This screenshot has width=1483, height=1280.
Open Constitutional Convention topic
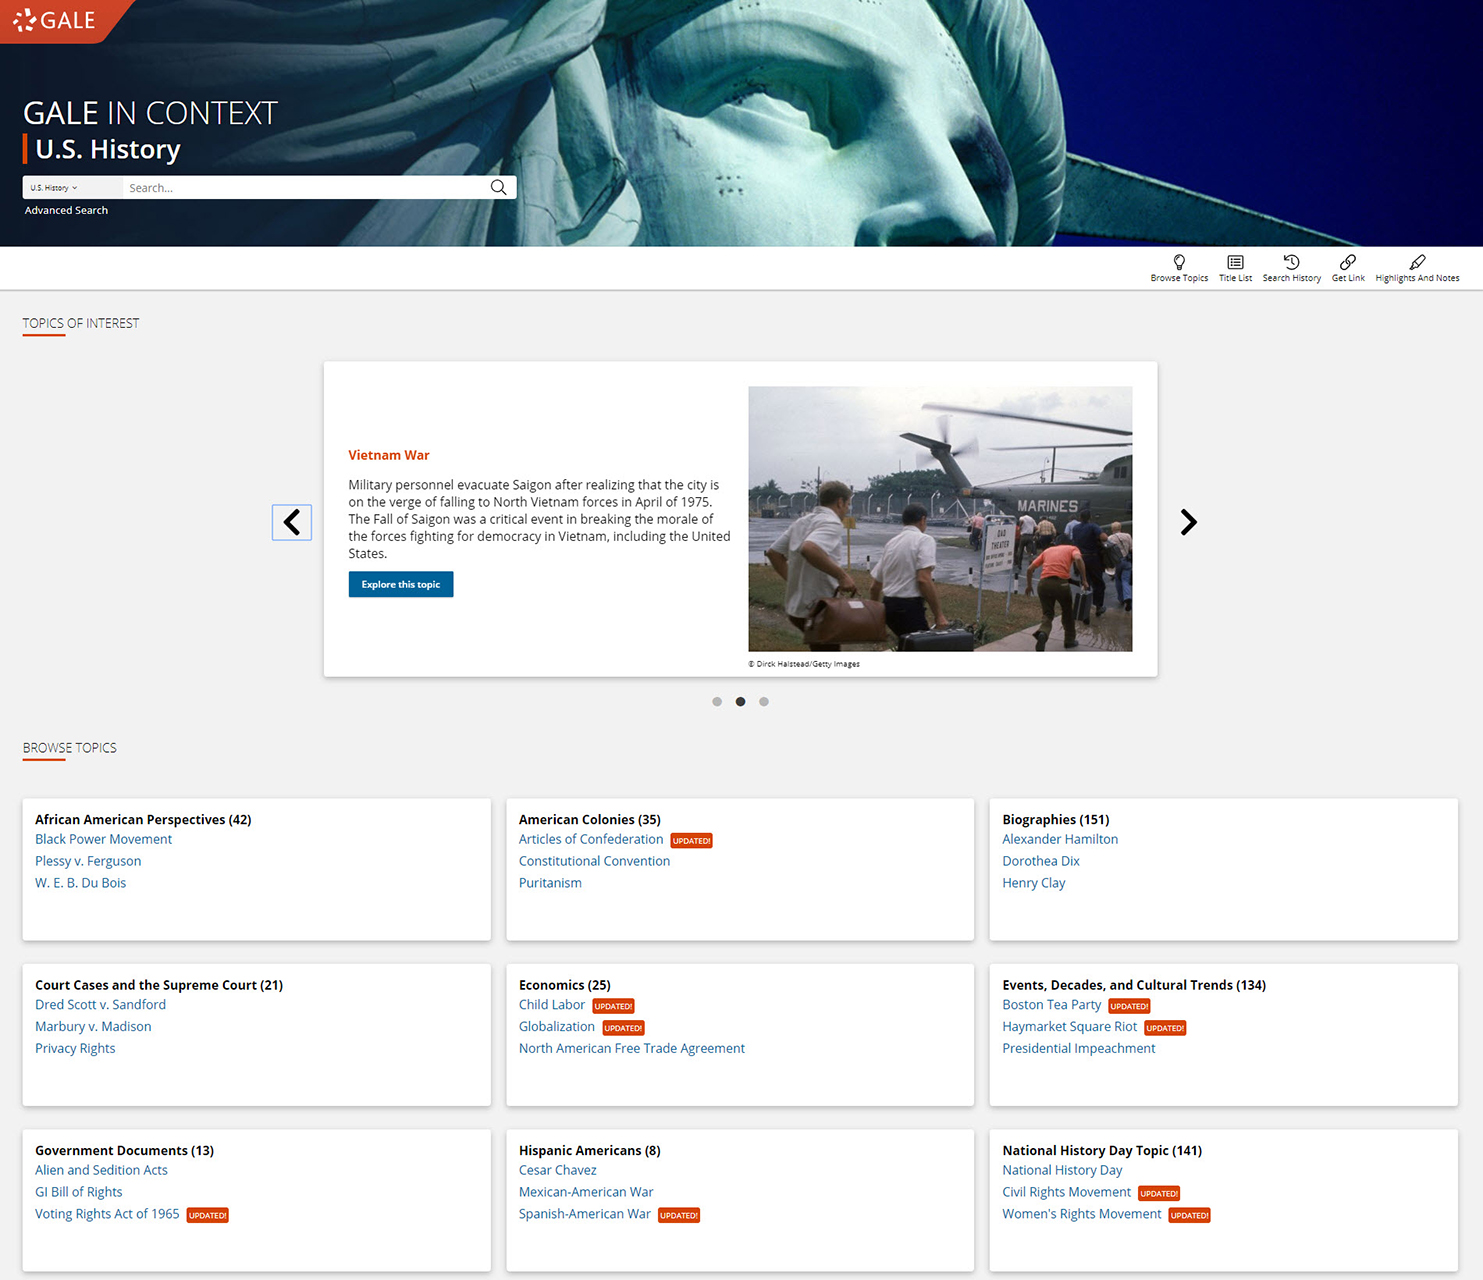594,861
